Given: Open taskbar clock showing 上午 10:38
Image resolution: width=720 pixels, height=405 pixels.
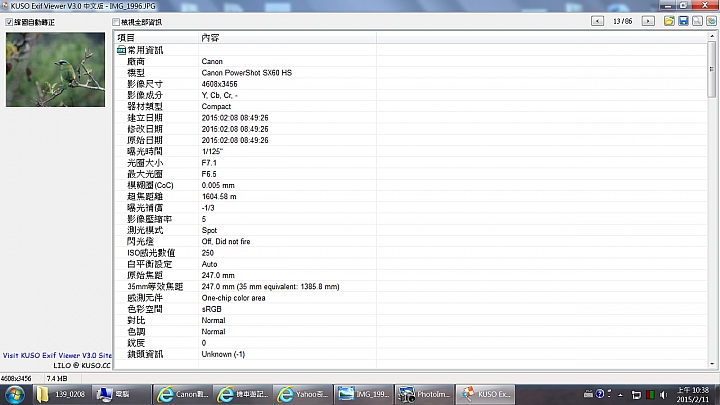Looking at the screenshot, I should pos(692,394).
